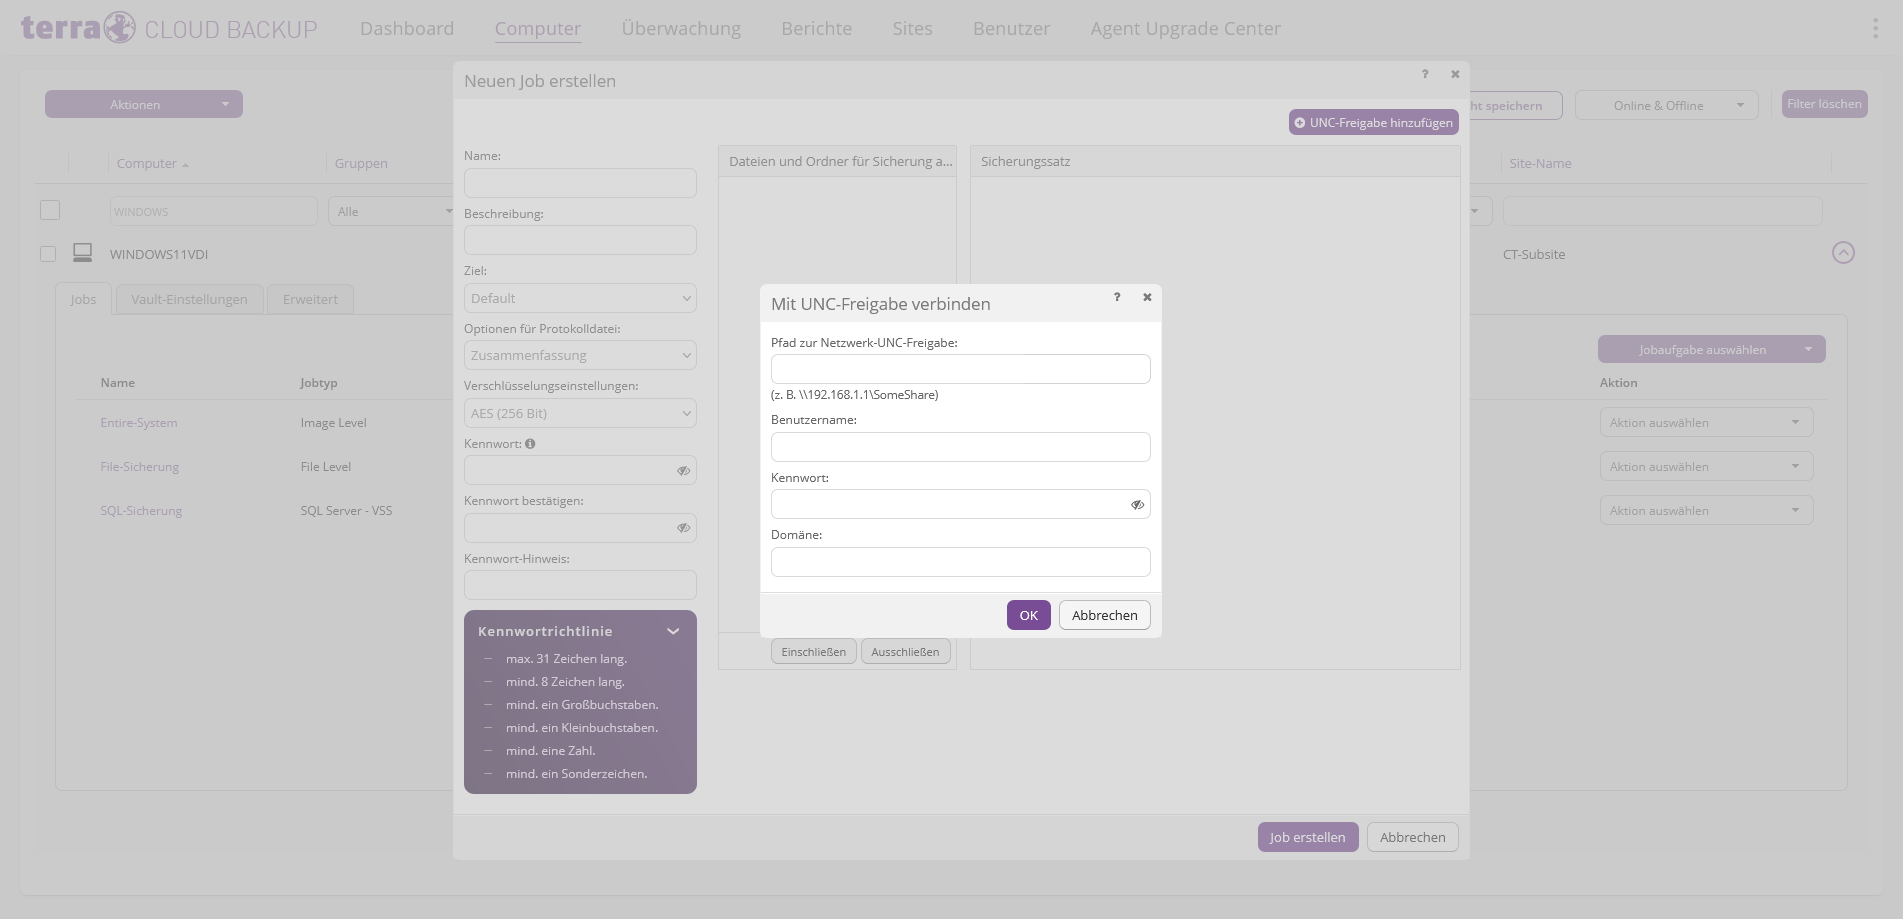This screenshot has height=919, width=1903.
Task: Open the vertical dots menu in header
Action: (1875, 28)
